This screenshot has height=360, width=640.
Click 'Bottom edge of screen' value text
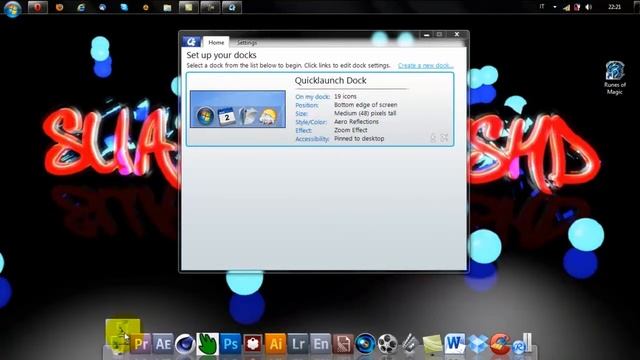[x=366, y=105]
